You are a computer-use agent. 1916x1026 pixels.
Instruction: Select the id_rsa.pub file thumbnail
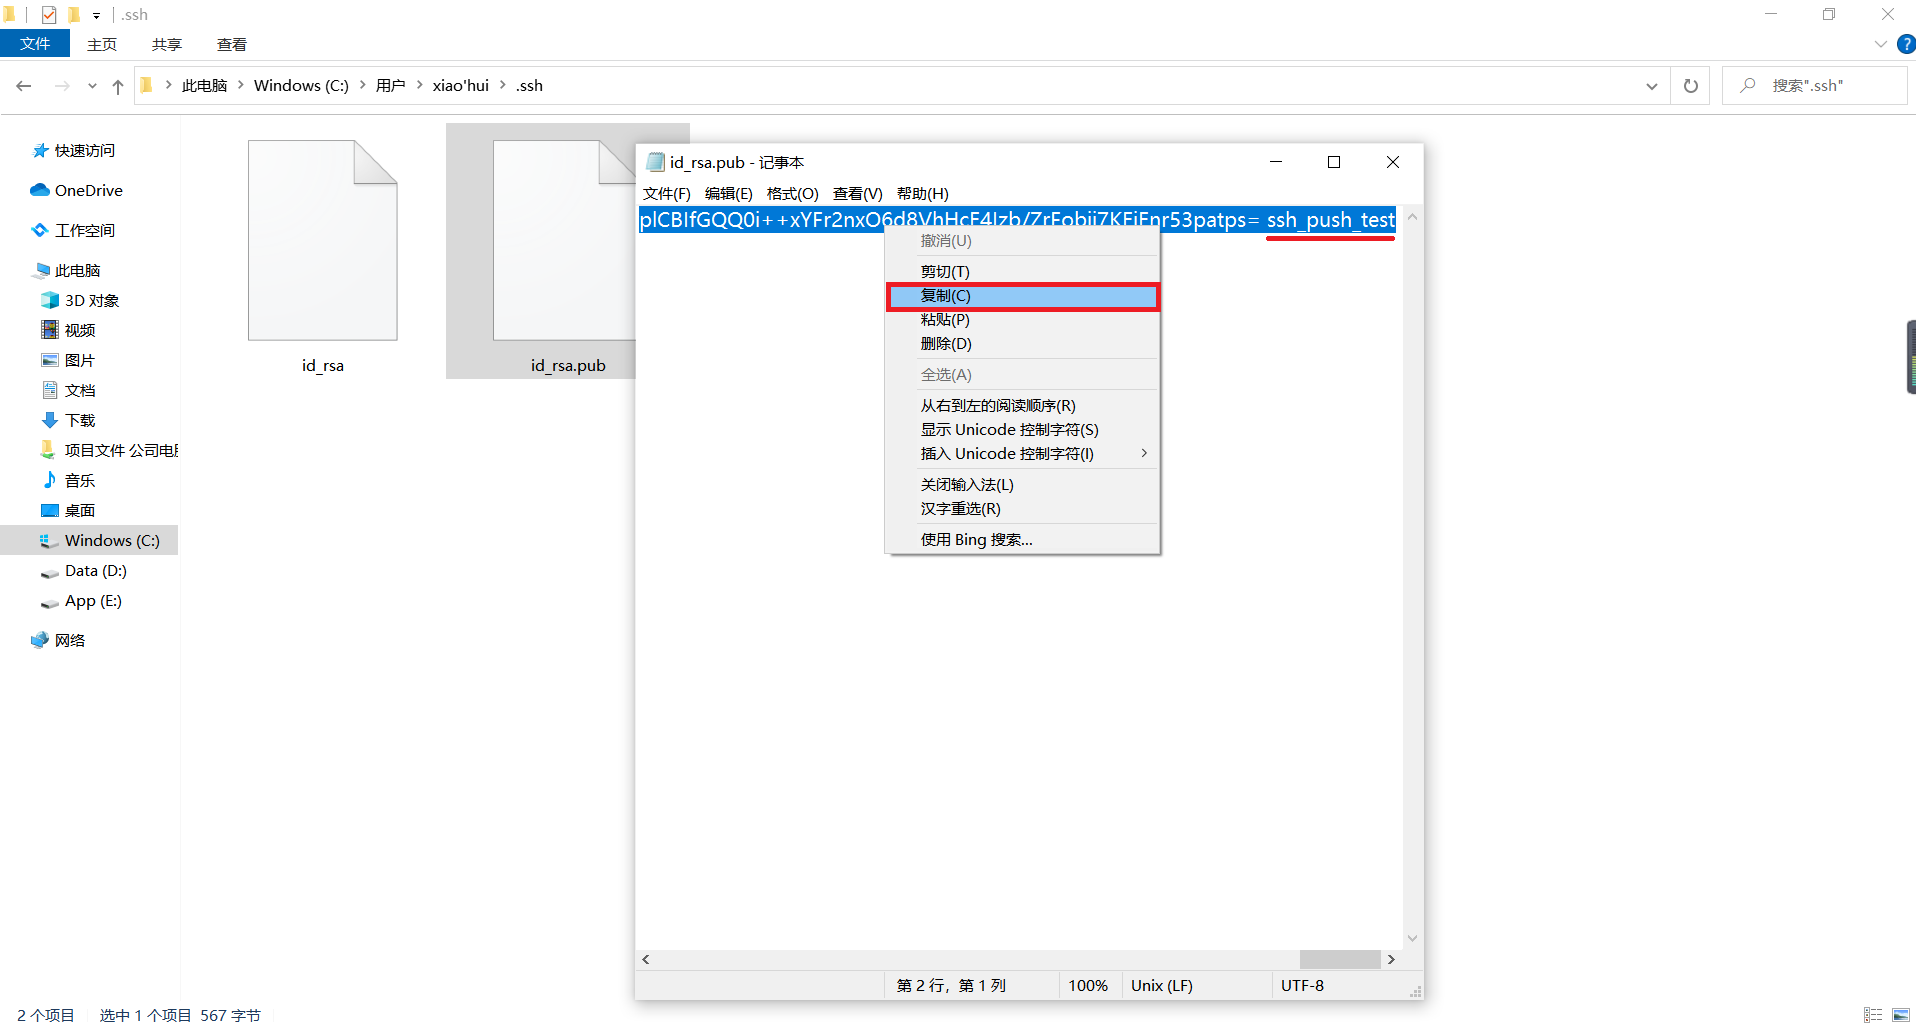[x=564, y=240]
